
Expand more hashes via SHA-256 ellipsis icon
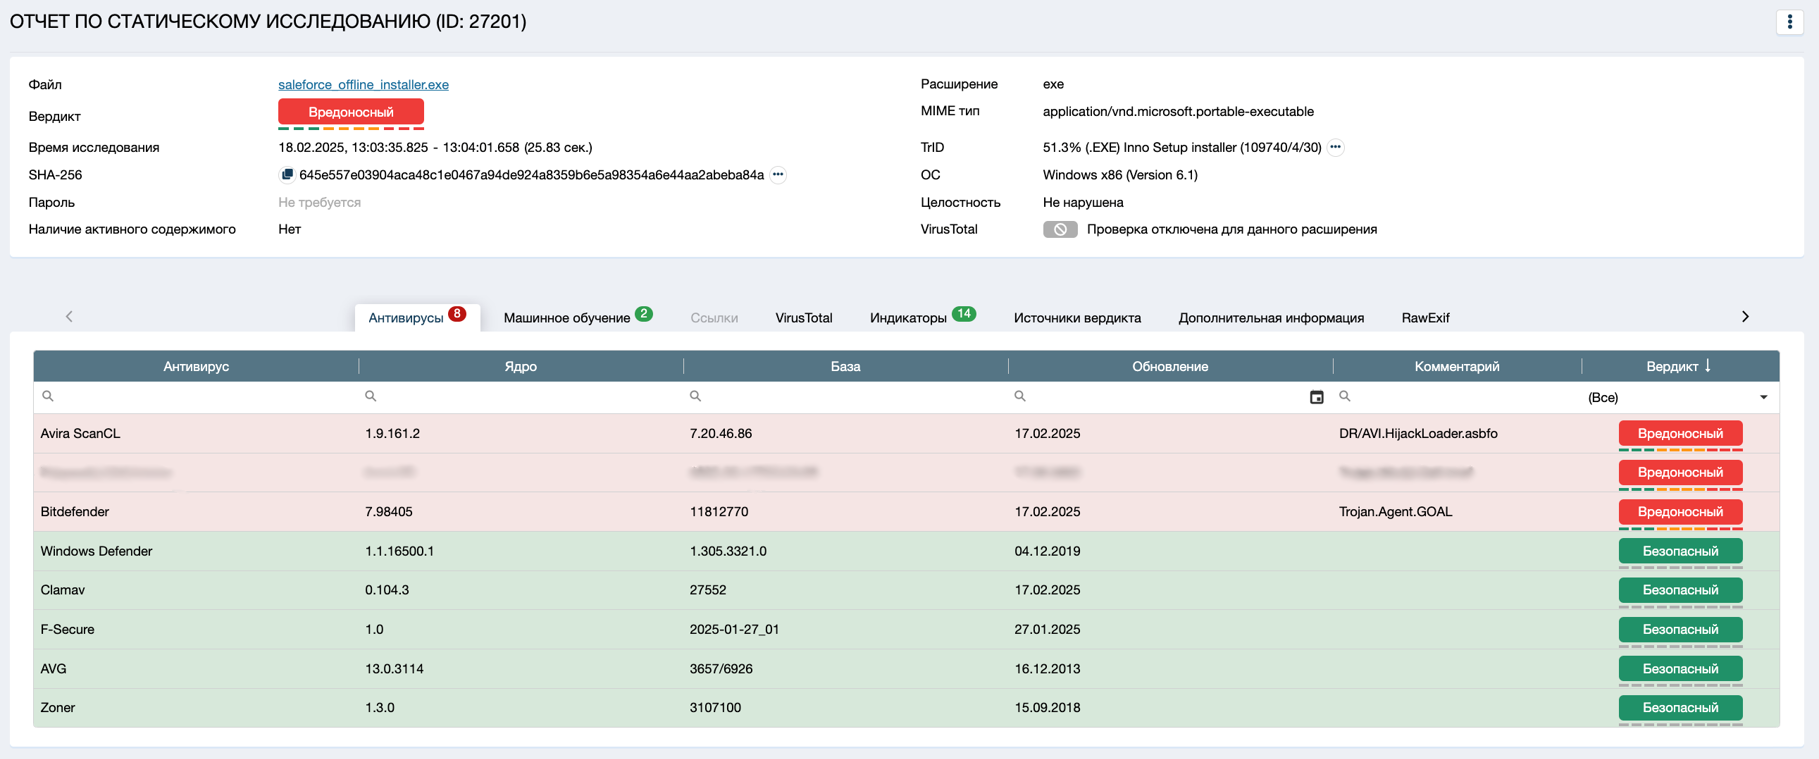[778, 175]
